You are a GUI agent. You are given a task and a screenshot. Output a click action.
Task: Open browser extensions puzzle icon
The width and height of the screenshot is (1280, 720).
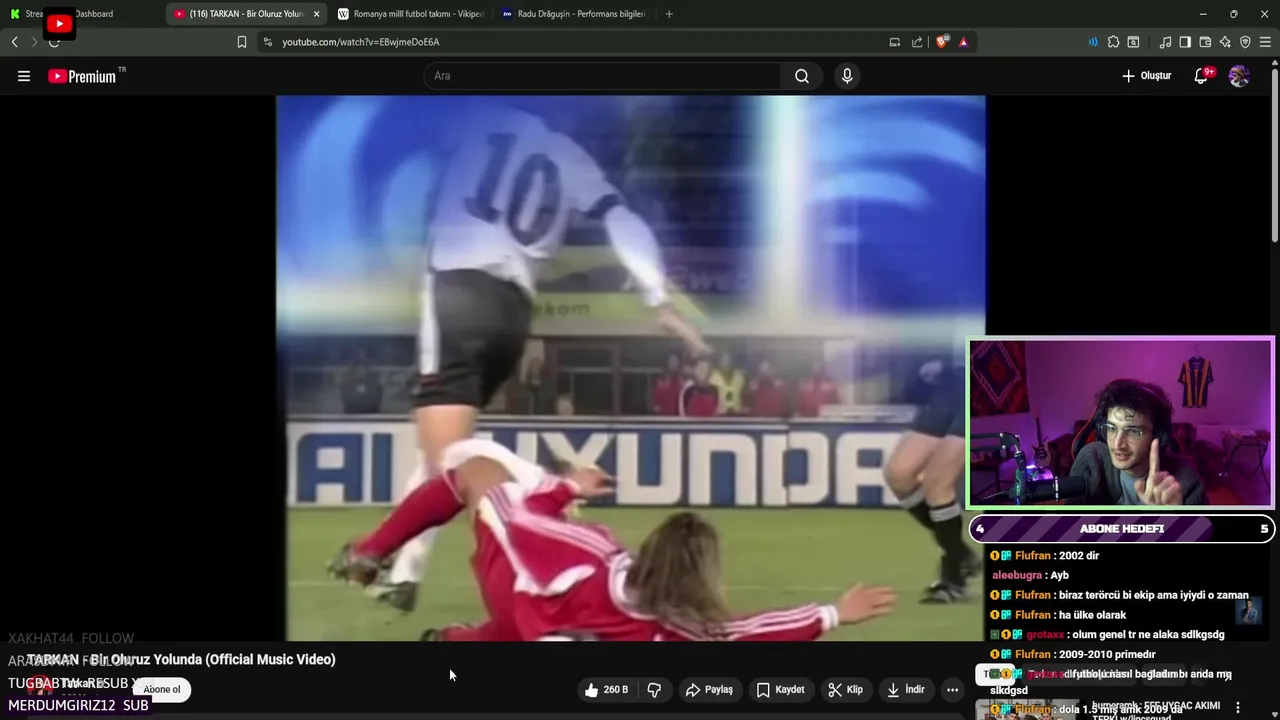click(1113, 42)
